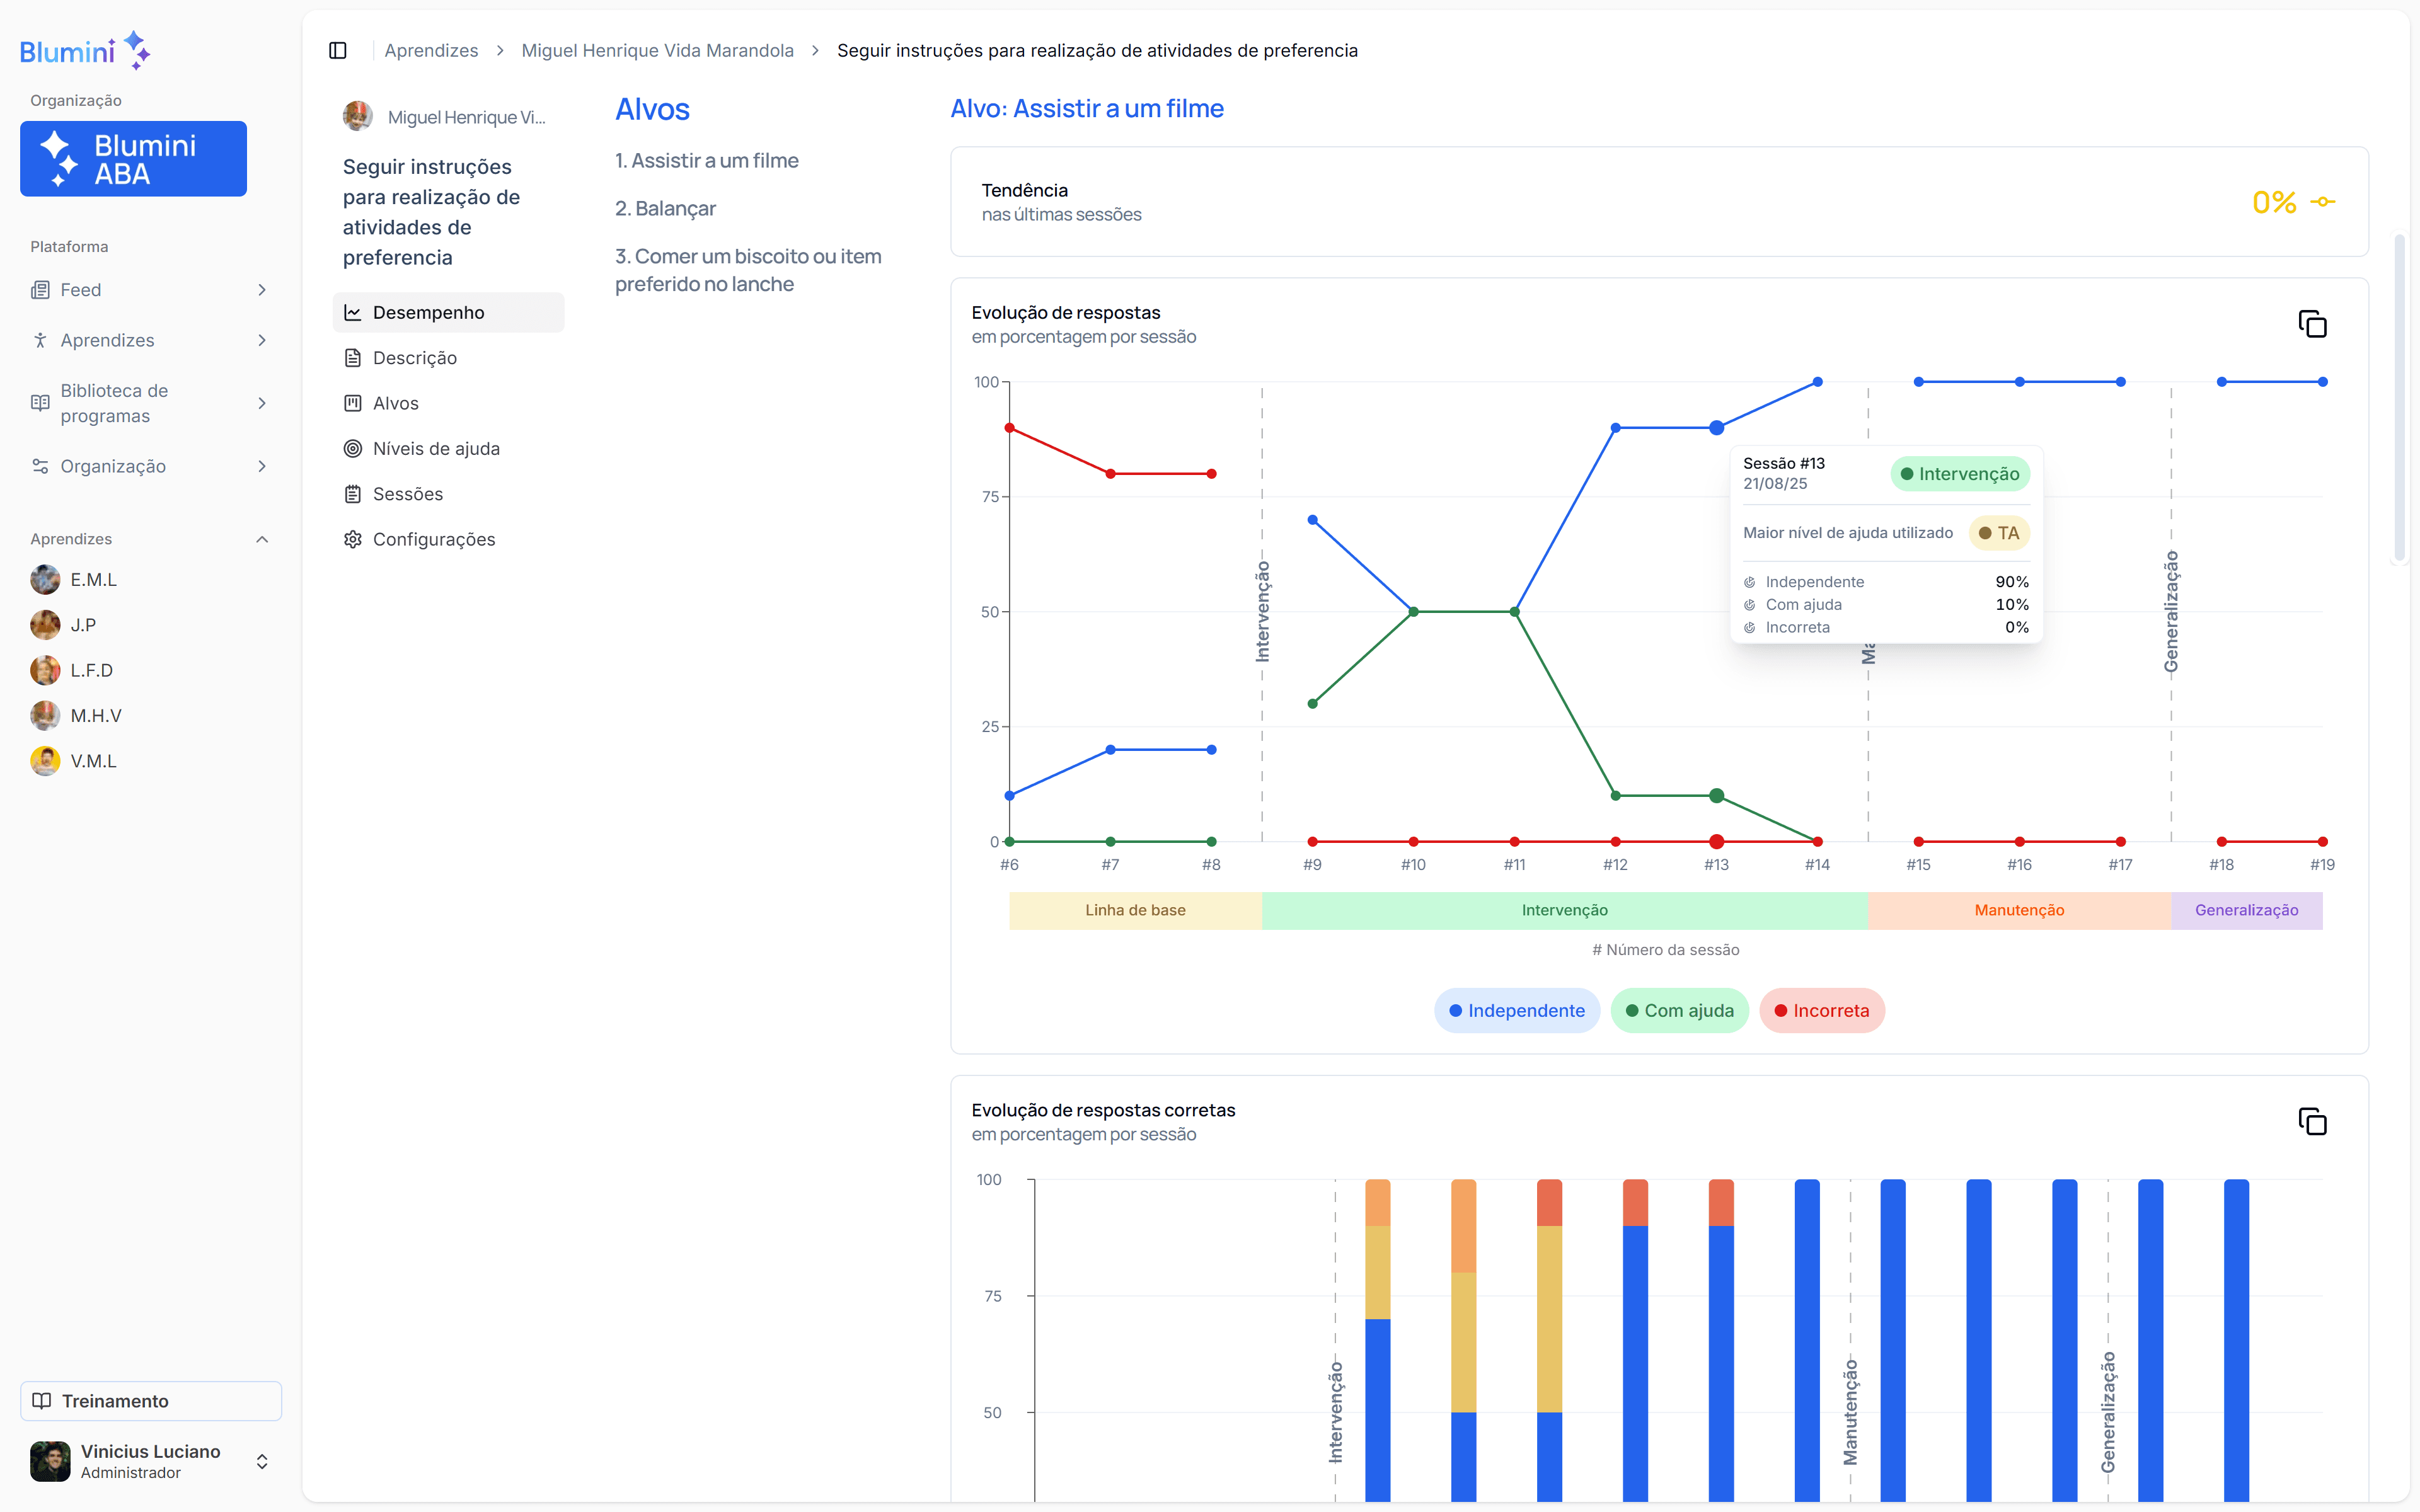The width and height of the screenshot is (2420, 1512).
Task: Open the Alvos menu item
Action: click(395, 403)
